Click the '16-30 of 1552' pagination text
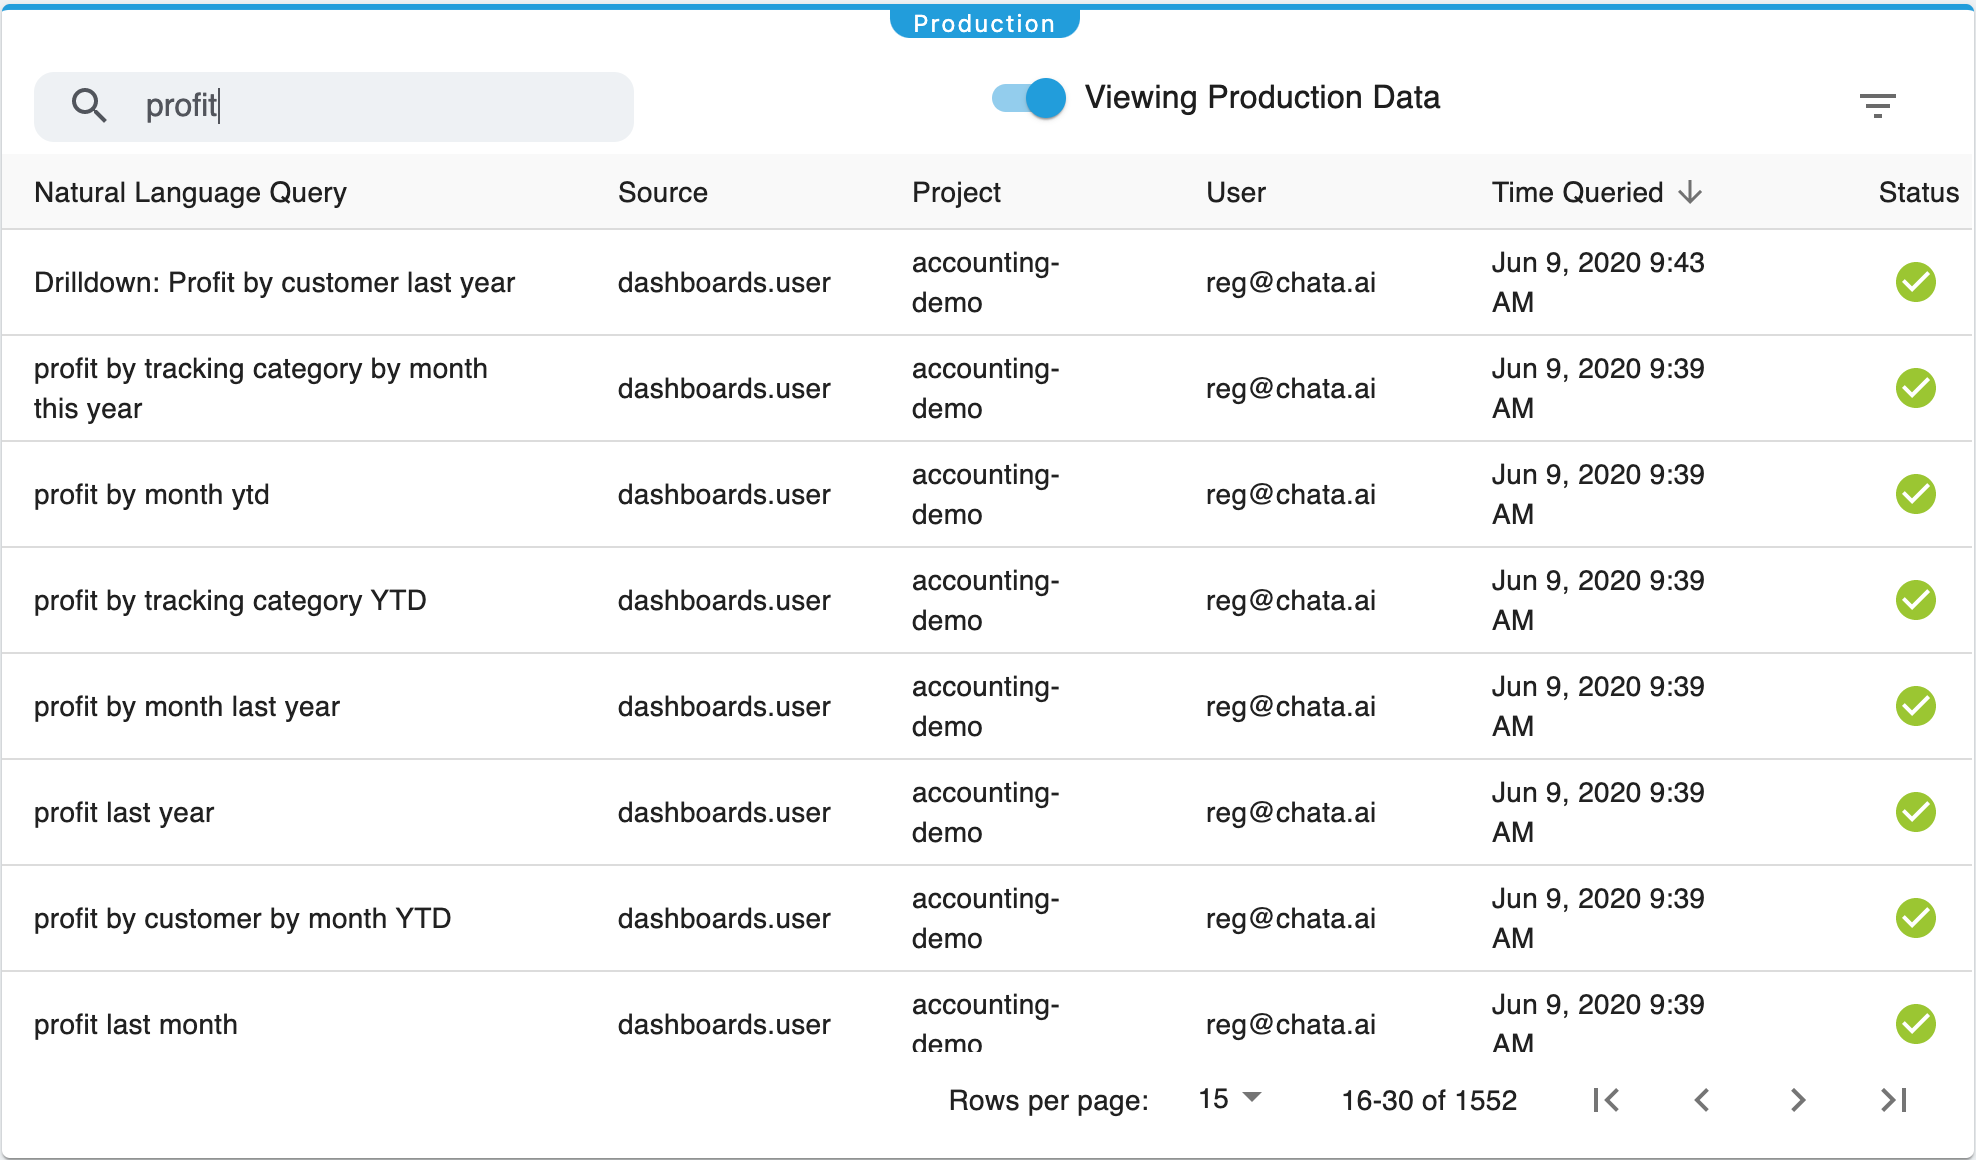Image resolution: width=1976 pixels, height=1160 pixels. point(1428,1100)
